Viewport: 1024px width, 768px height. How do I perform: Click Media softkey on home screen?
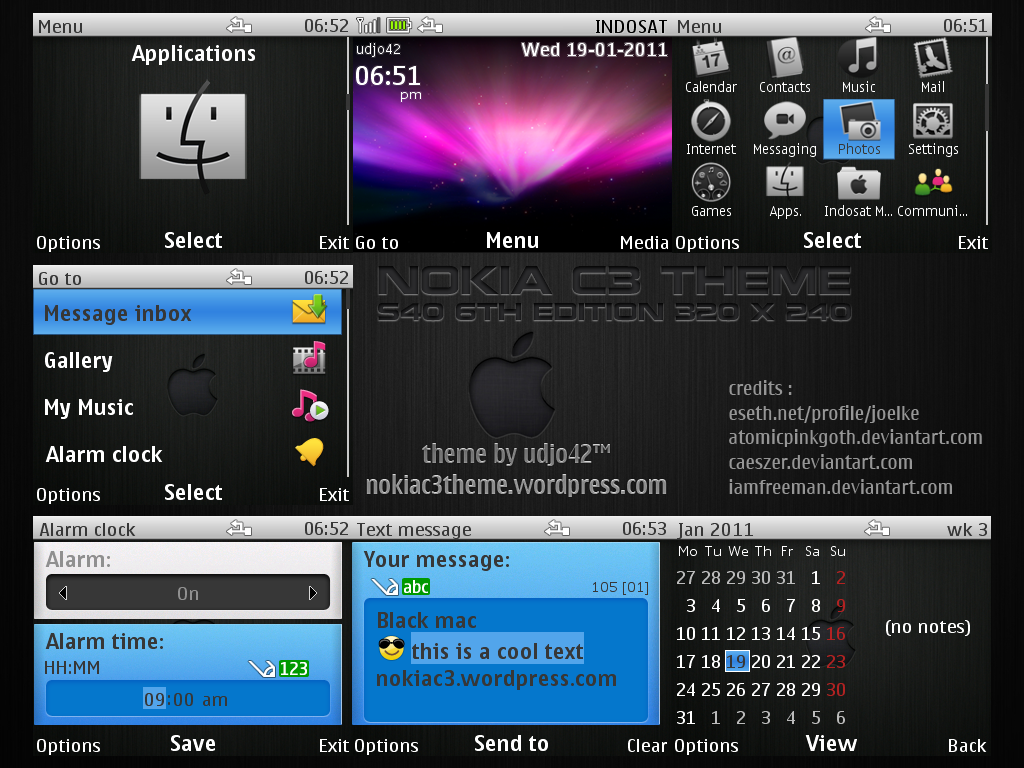coord(644,243)
